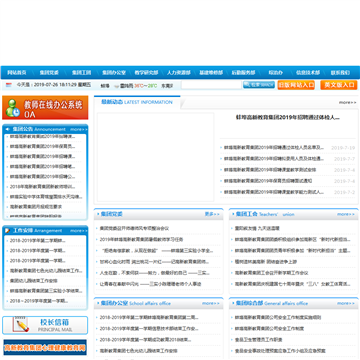
Task: Click the magnifier search button
Action: [259, 85]
